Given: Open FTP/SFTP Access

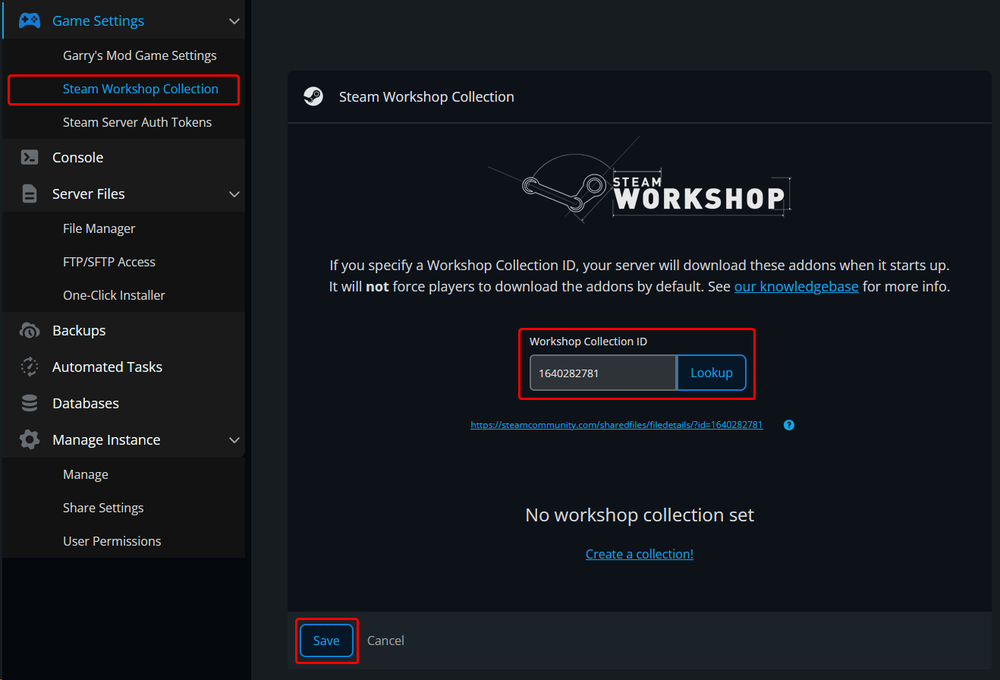Looking at the screenshot, I should click(x=109, y=262).
